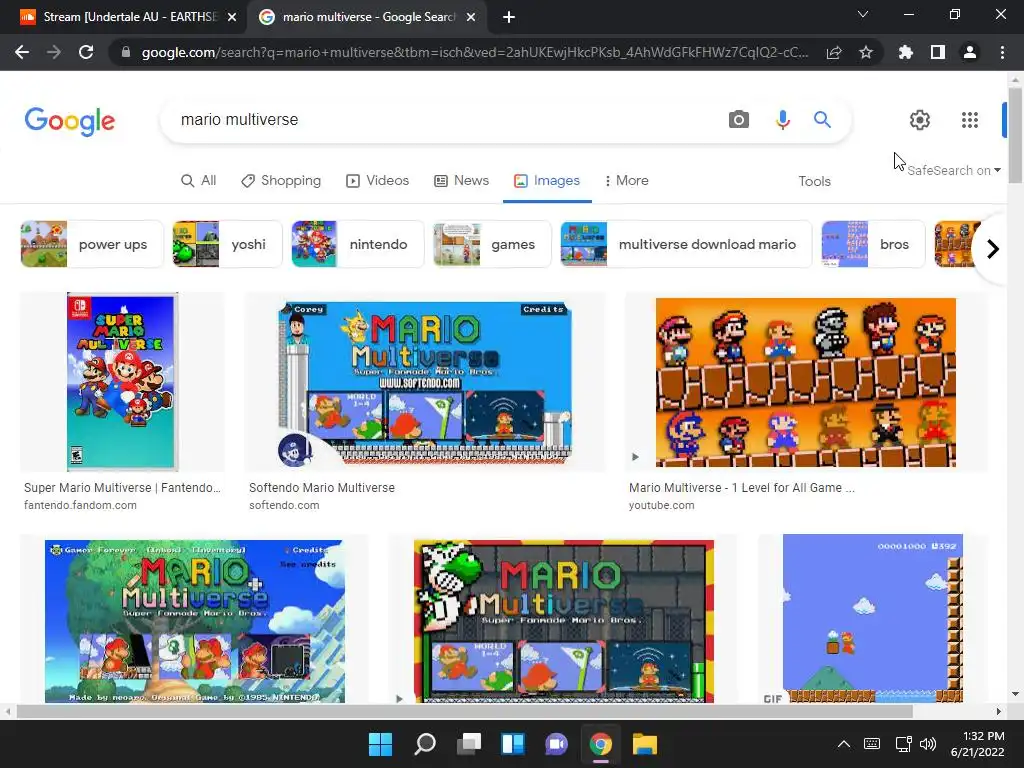Search by image using camera icon
1024x768 pixels.
(x=739, y=120)
